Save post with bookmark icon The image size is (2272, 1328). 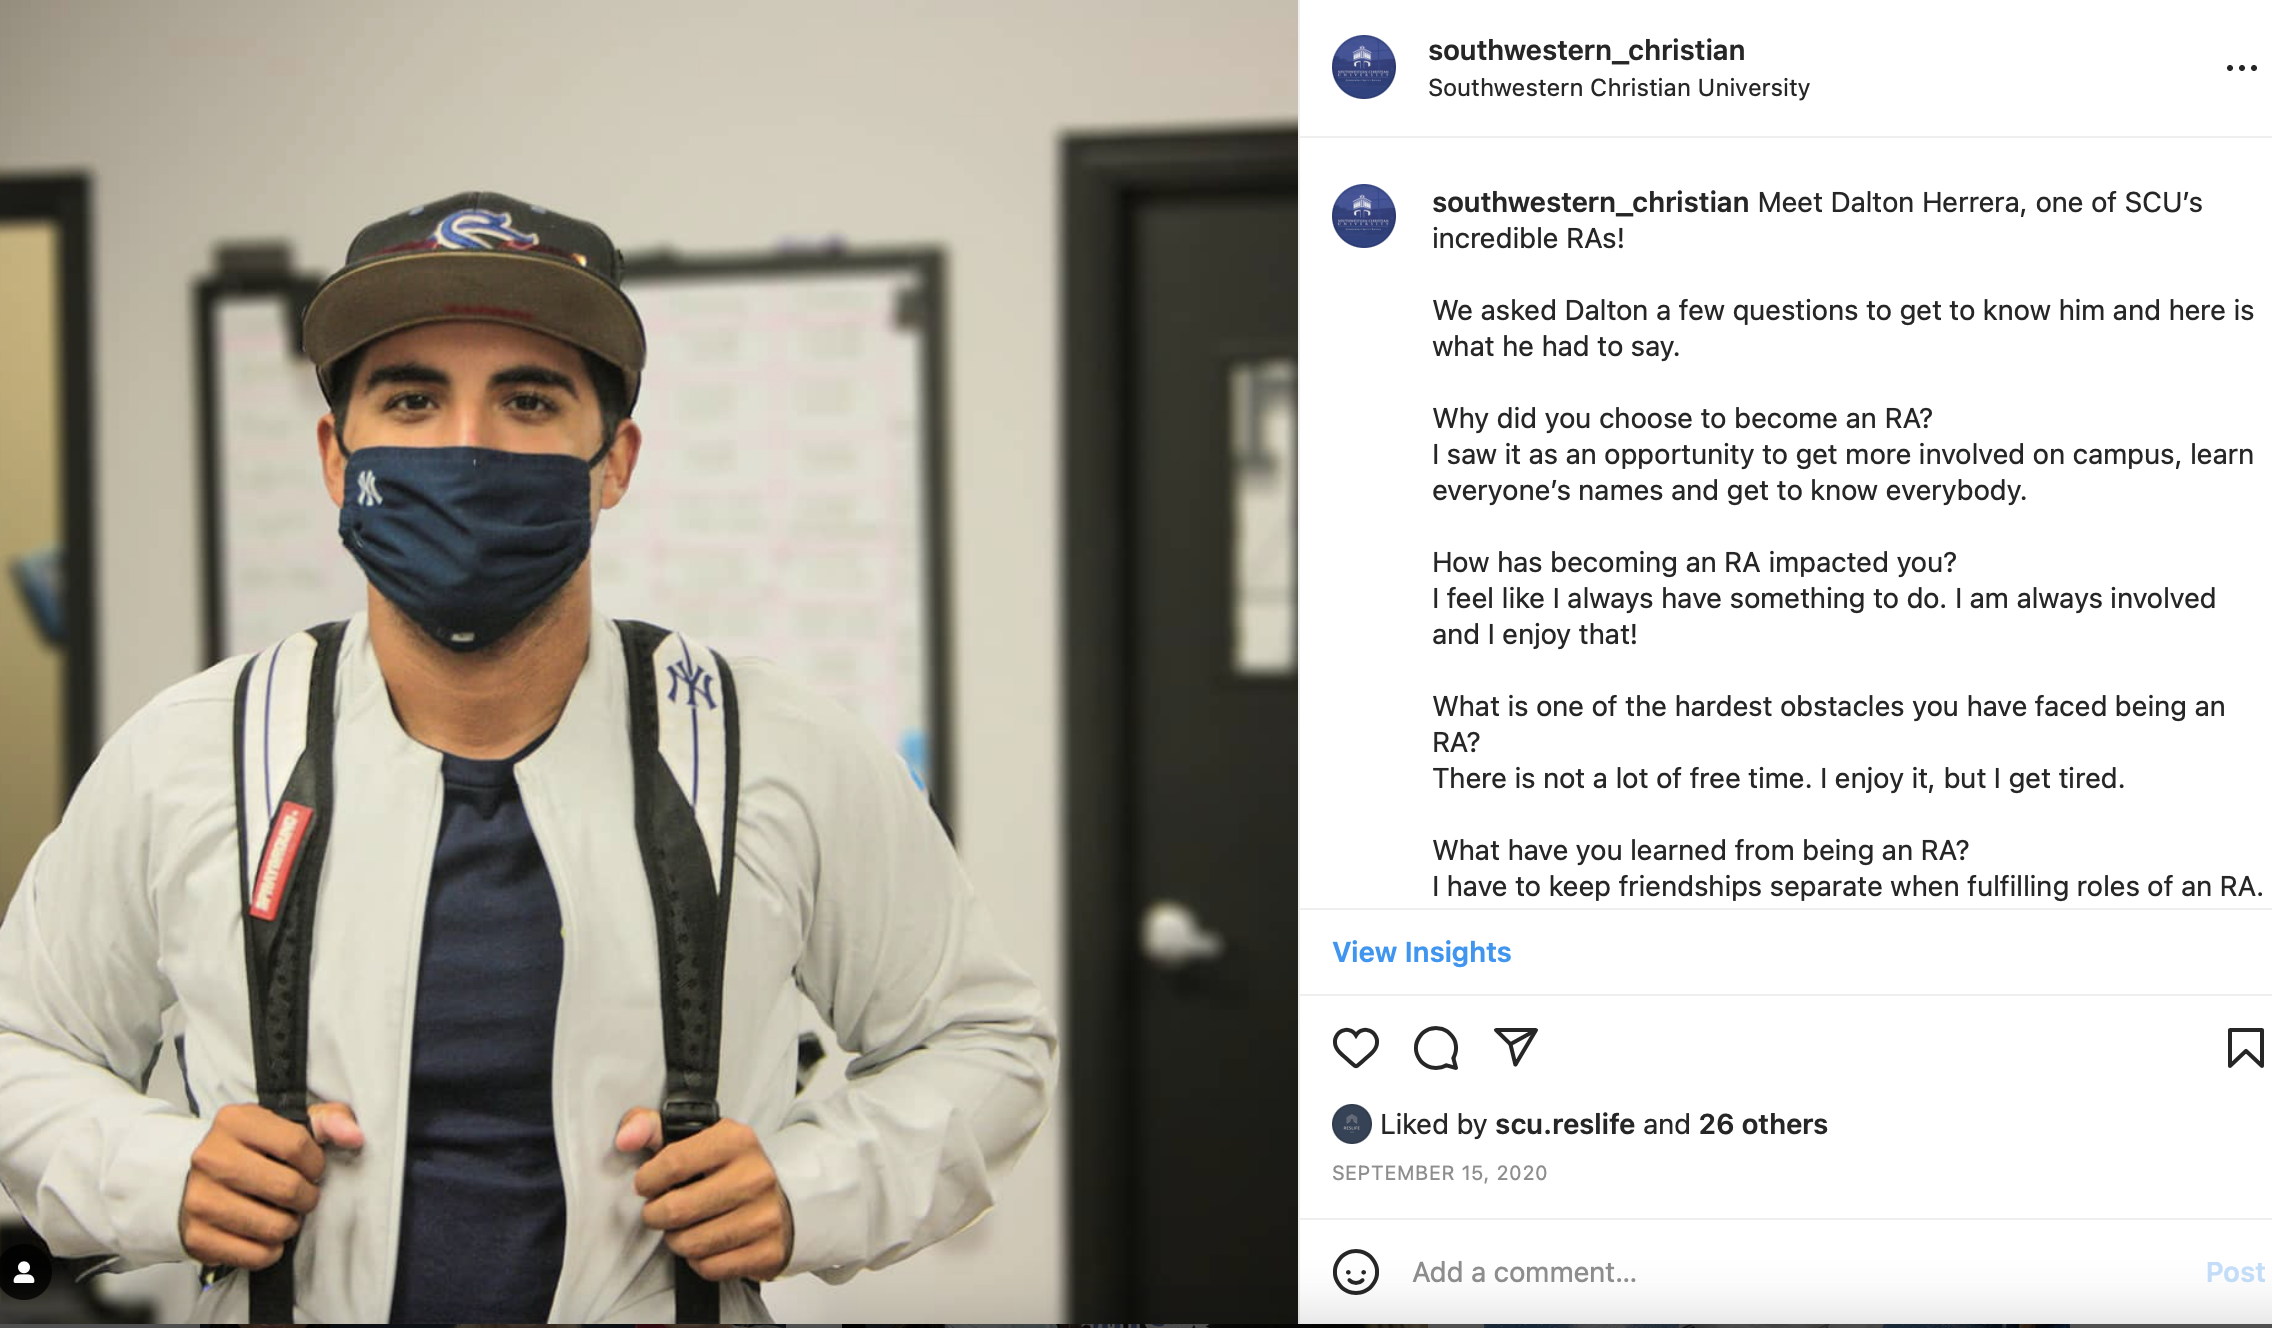click(x=2245, y=1048)
